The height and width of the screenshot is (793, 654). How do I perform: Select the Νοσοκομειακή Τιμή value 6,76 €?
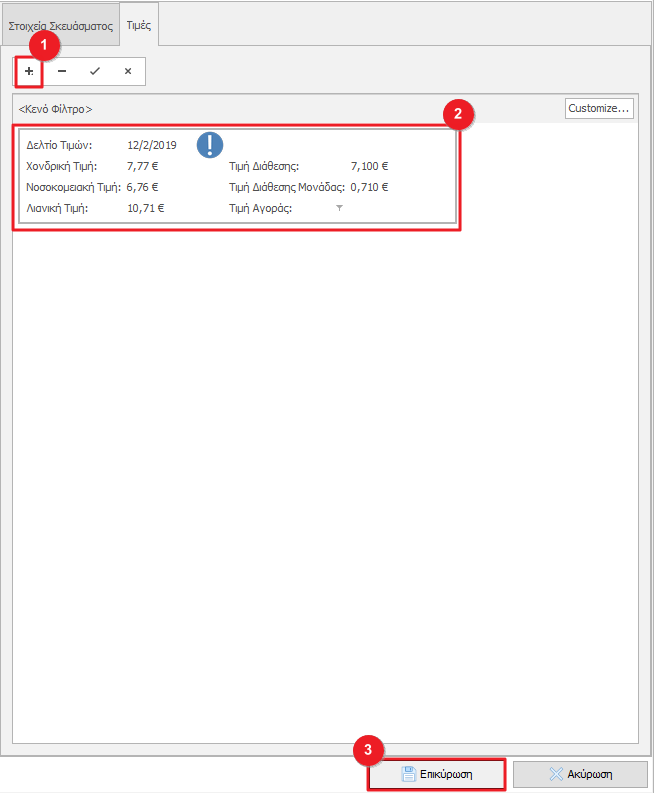click(x=143, y=187)
